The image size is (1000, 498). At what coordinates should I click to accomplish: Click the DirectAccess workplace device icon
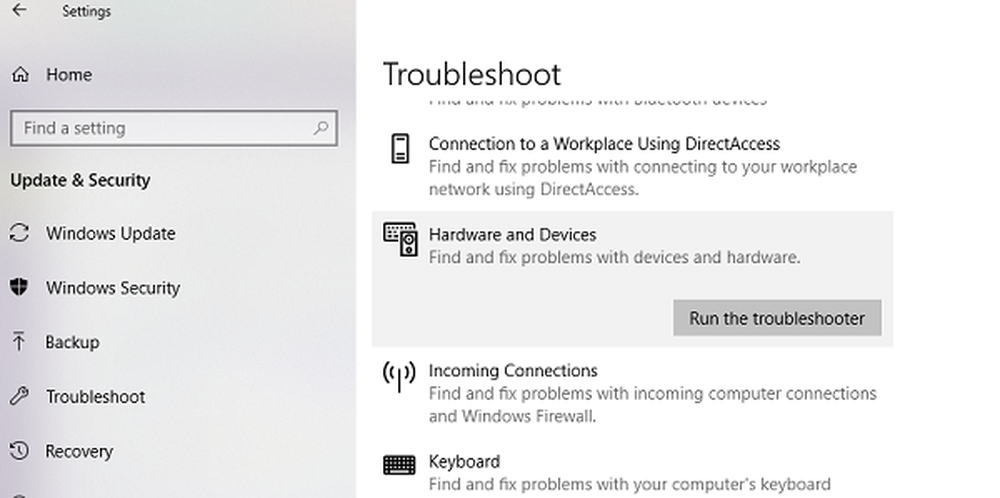(x=399, y=148)
